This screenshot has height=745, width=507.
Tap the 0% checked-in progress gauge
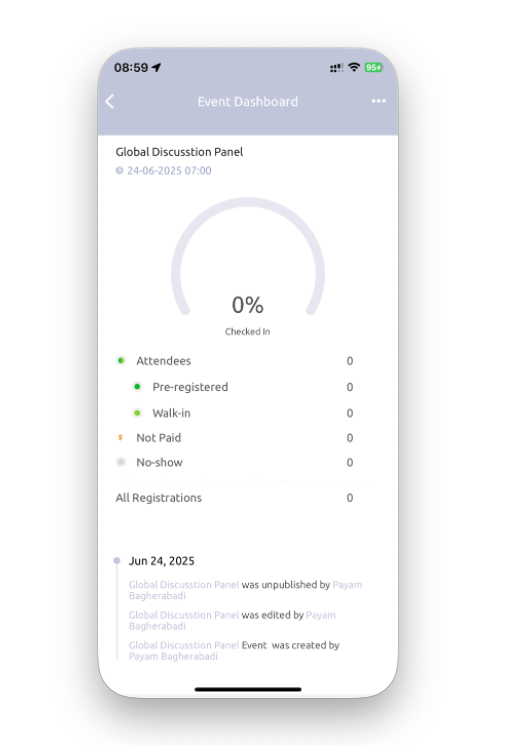tap(248, 266)
